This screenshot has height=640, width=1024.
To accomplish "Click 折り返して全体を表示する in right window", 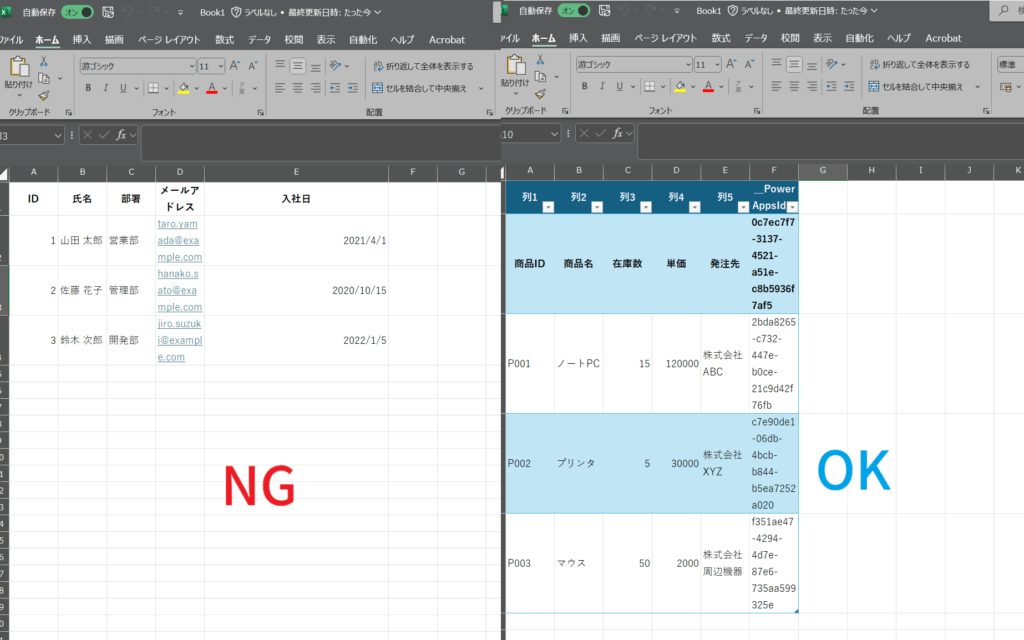I will pyautogui.click(x=919, y=66).
